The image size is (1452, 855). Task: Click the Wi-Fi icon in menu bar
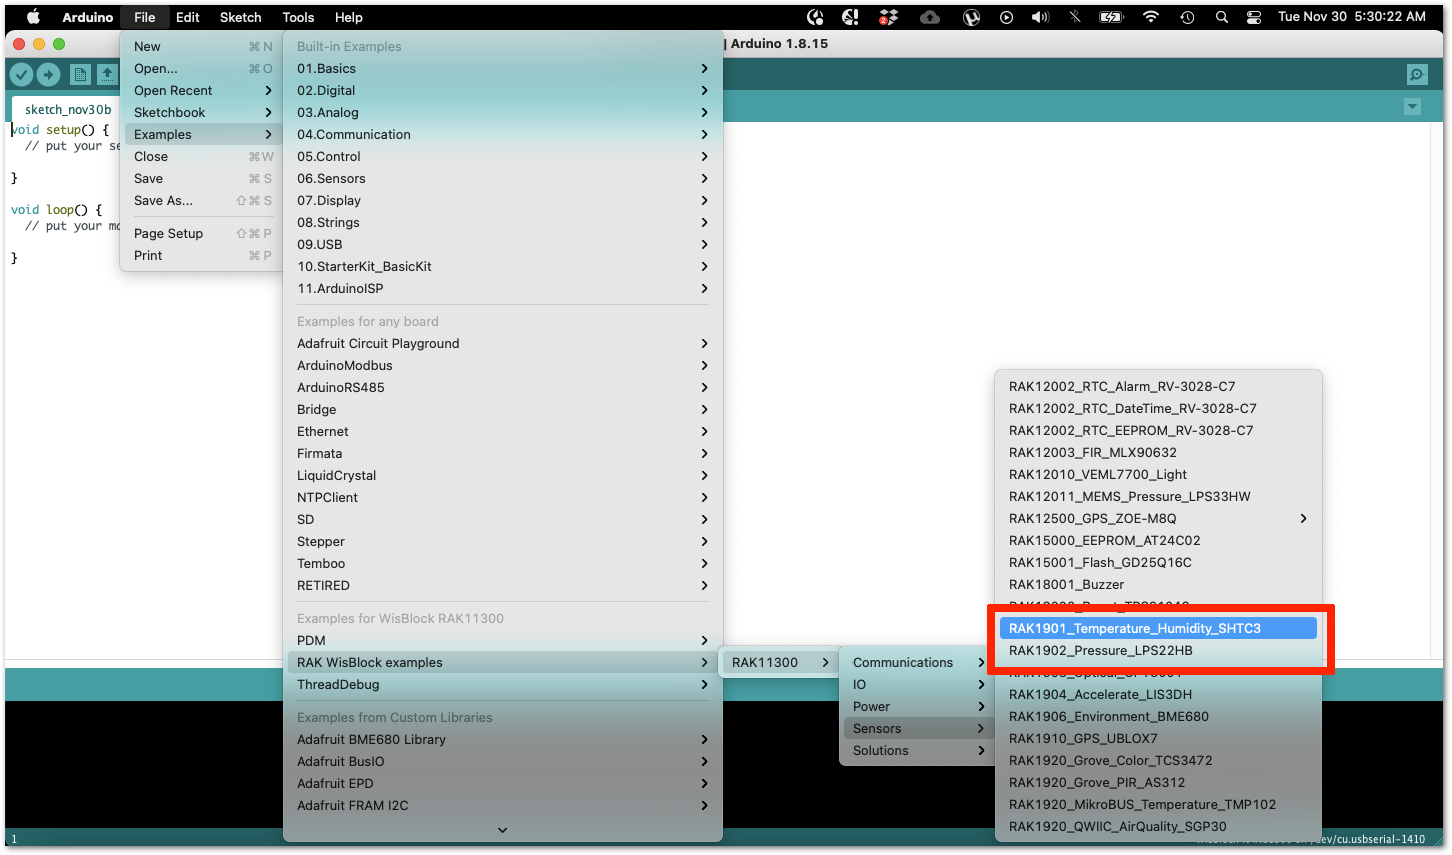pos(1151,17)
